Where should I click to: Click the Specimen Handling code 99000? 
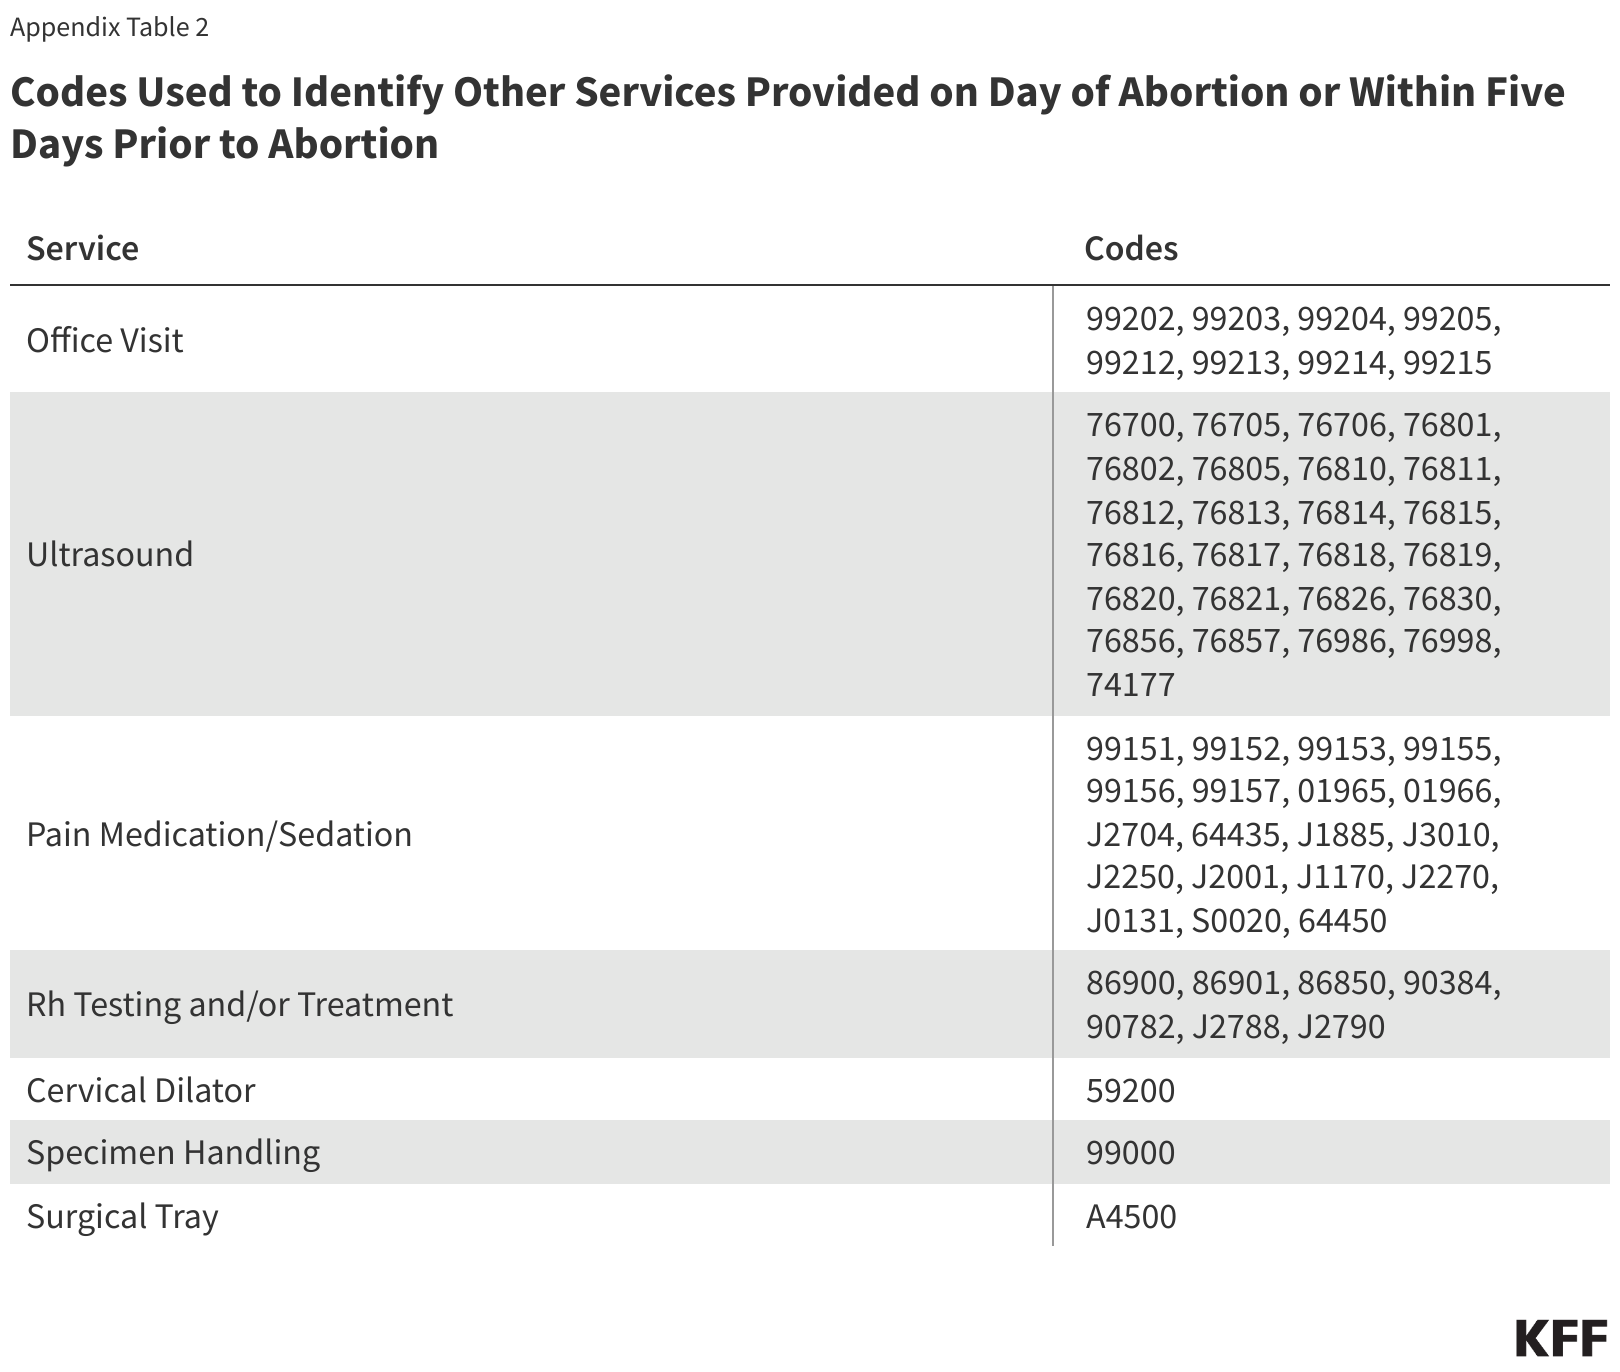tap(1130, 1153)
